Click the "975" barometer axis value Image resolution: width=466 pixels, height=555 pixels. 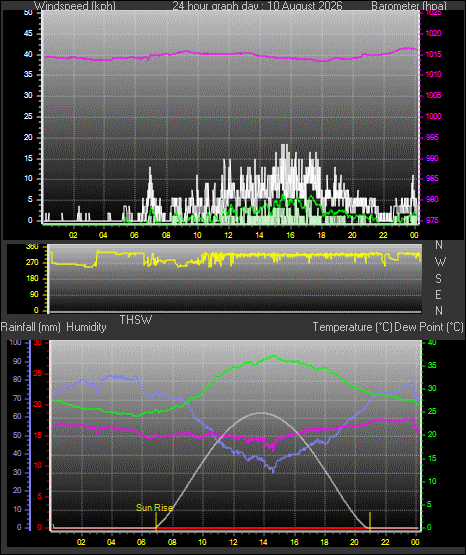[432, 221]
